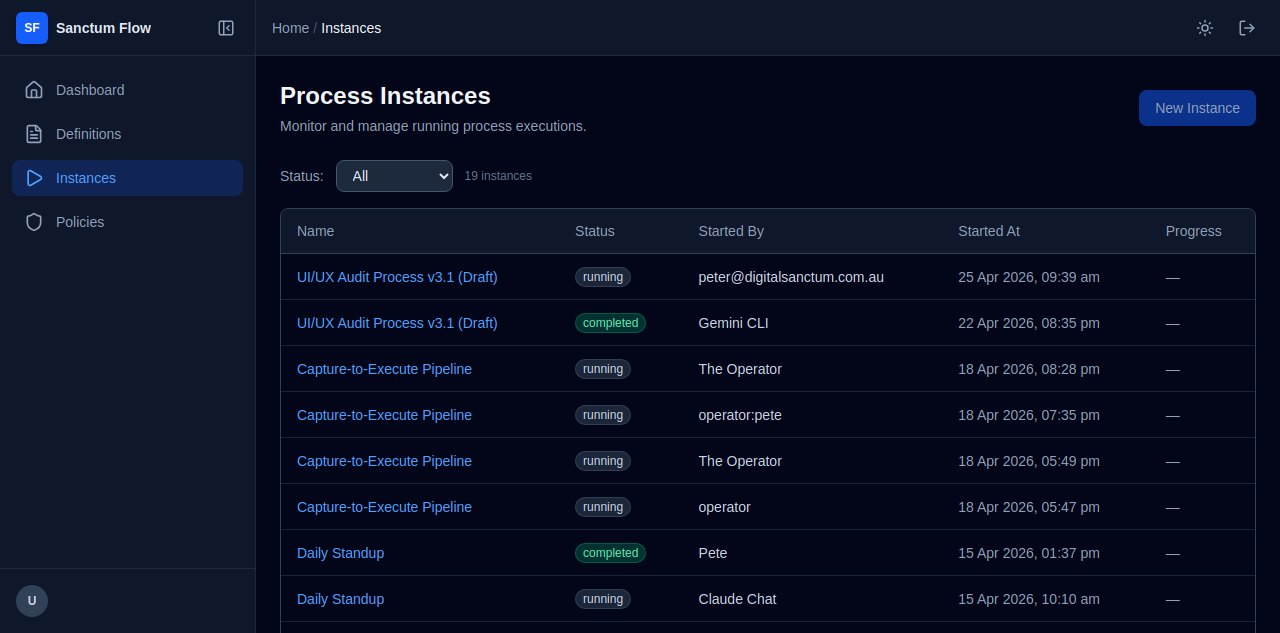Click the Home breadcrumb link
The height and width of the screenshot is (633, 1280).
(x=290, y=28)
